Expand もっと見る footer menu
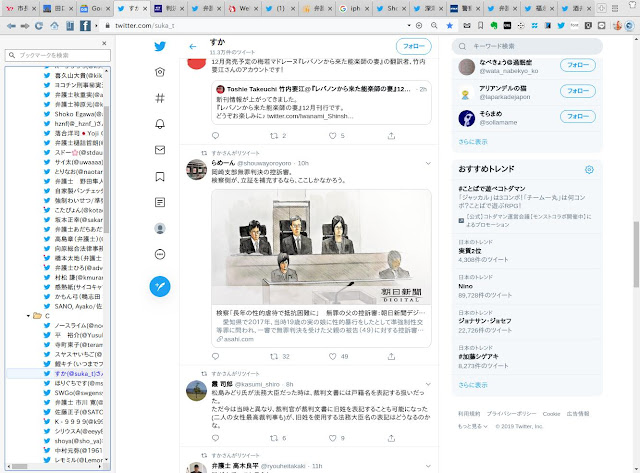 [x=473, y=426]
